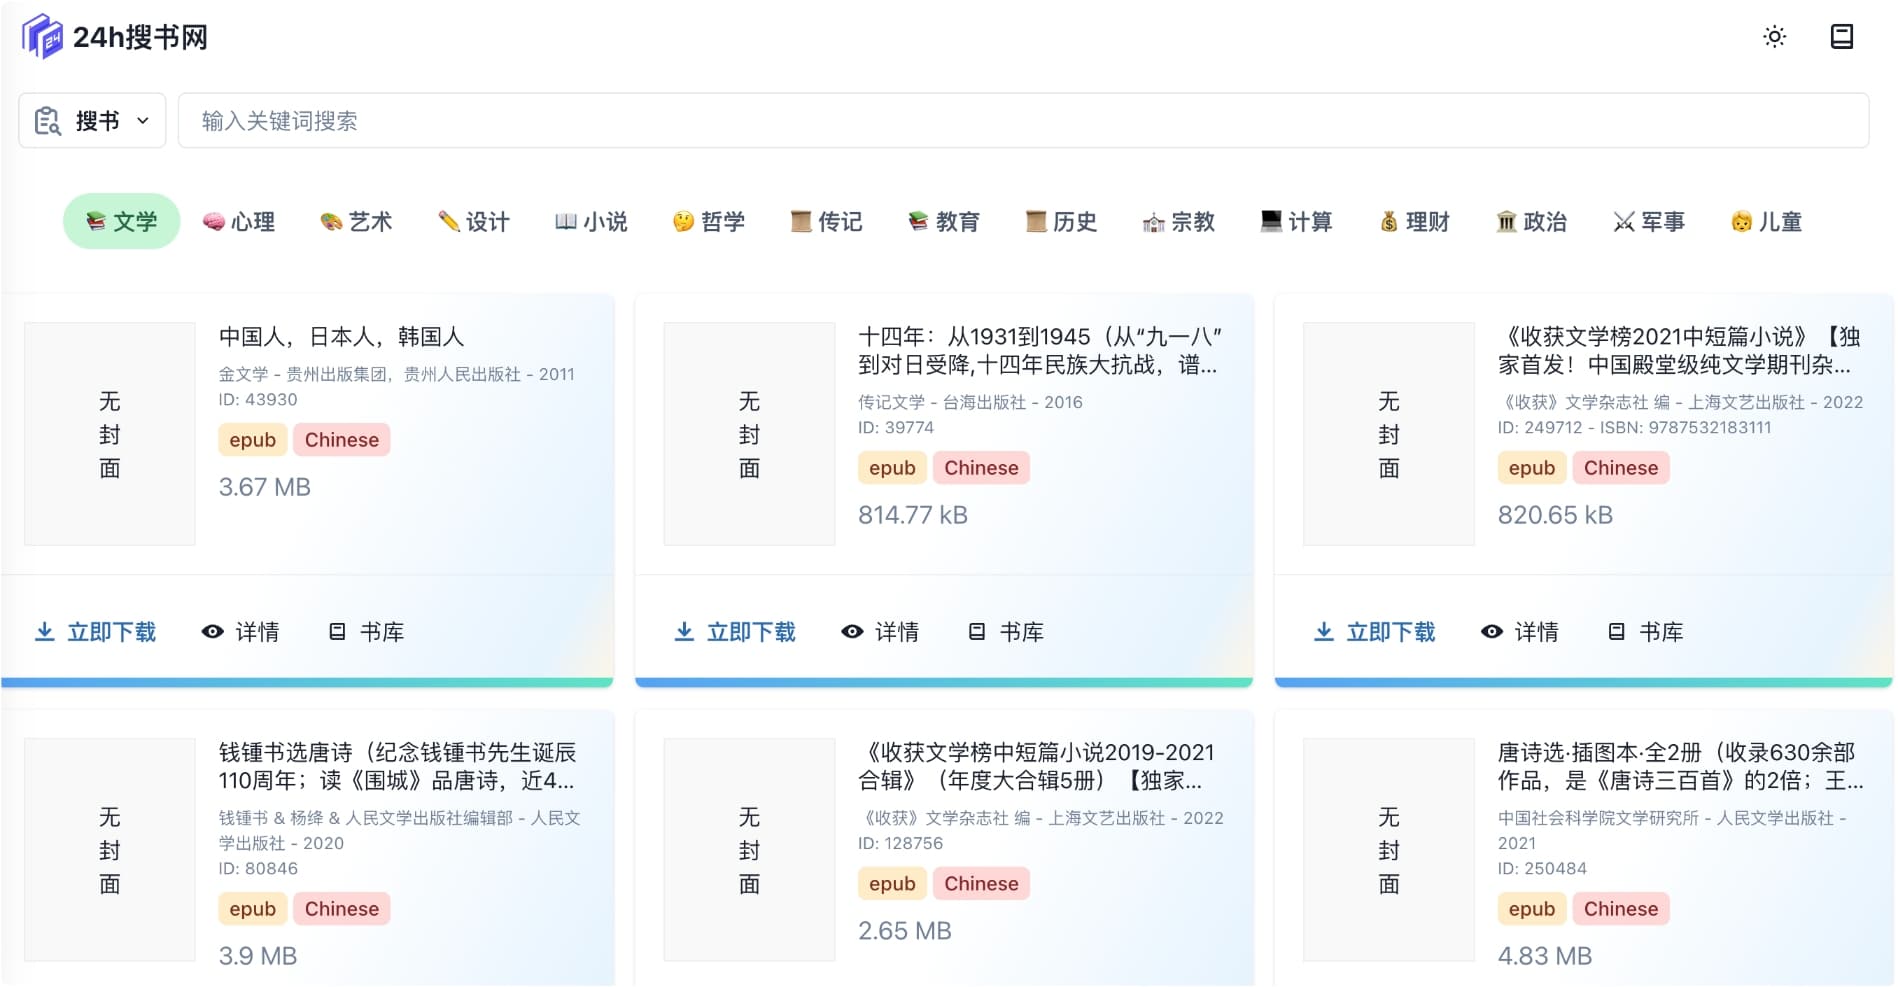View 详情 for the 十四年 book
The image size is (1898, 987).
(880, 632)
